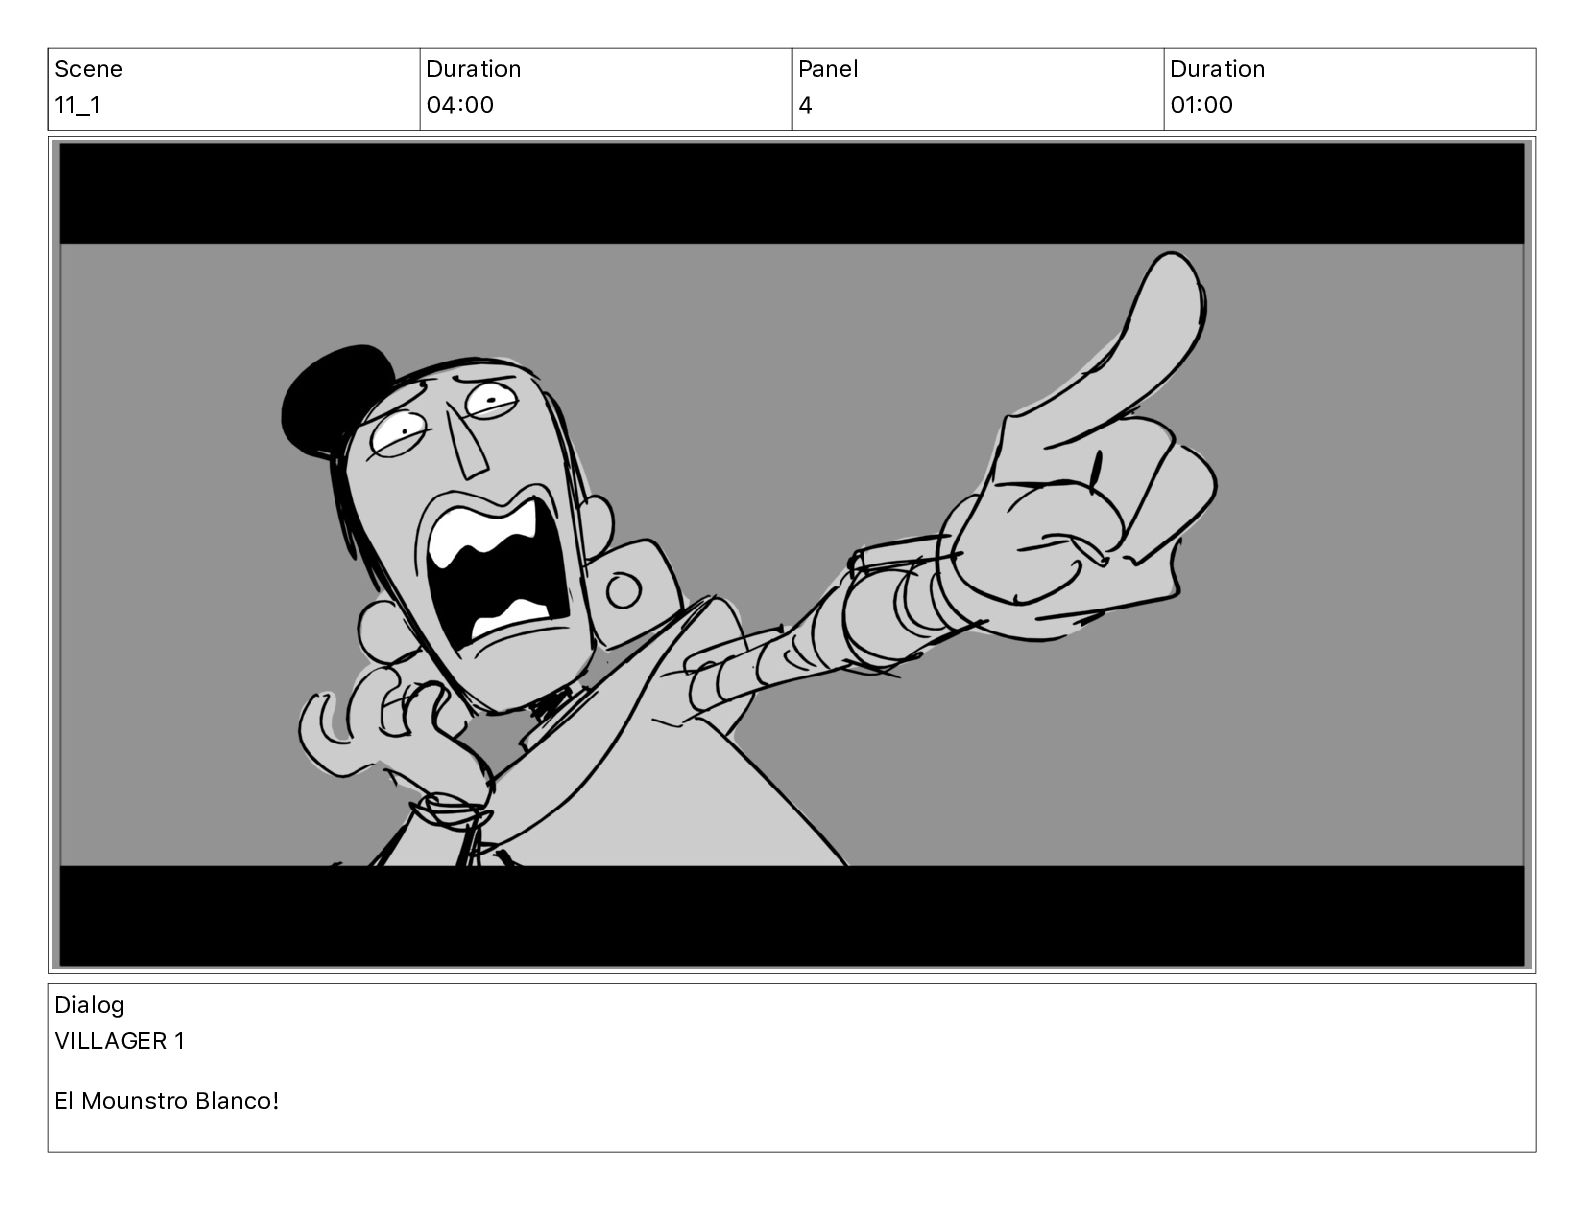Click the villager's raised left hand

385,725
